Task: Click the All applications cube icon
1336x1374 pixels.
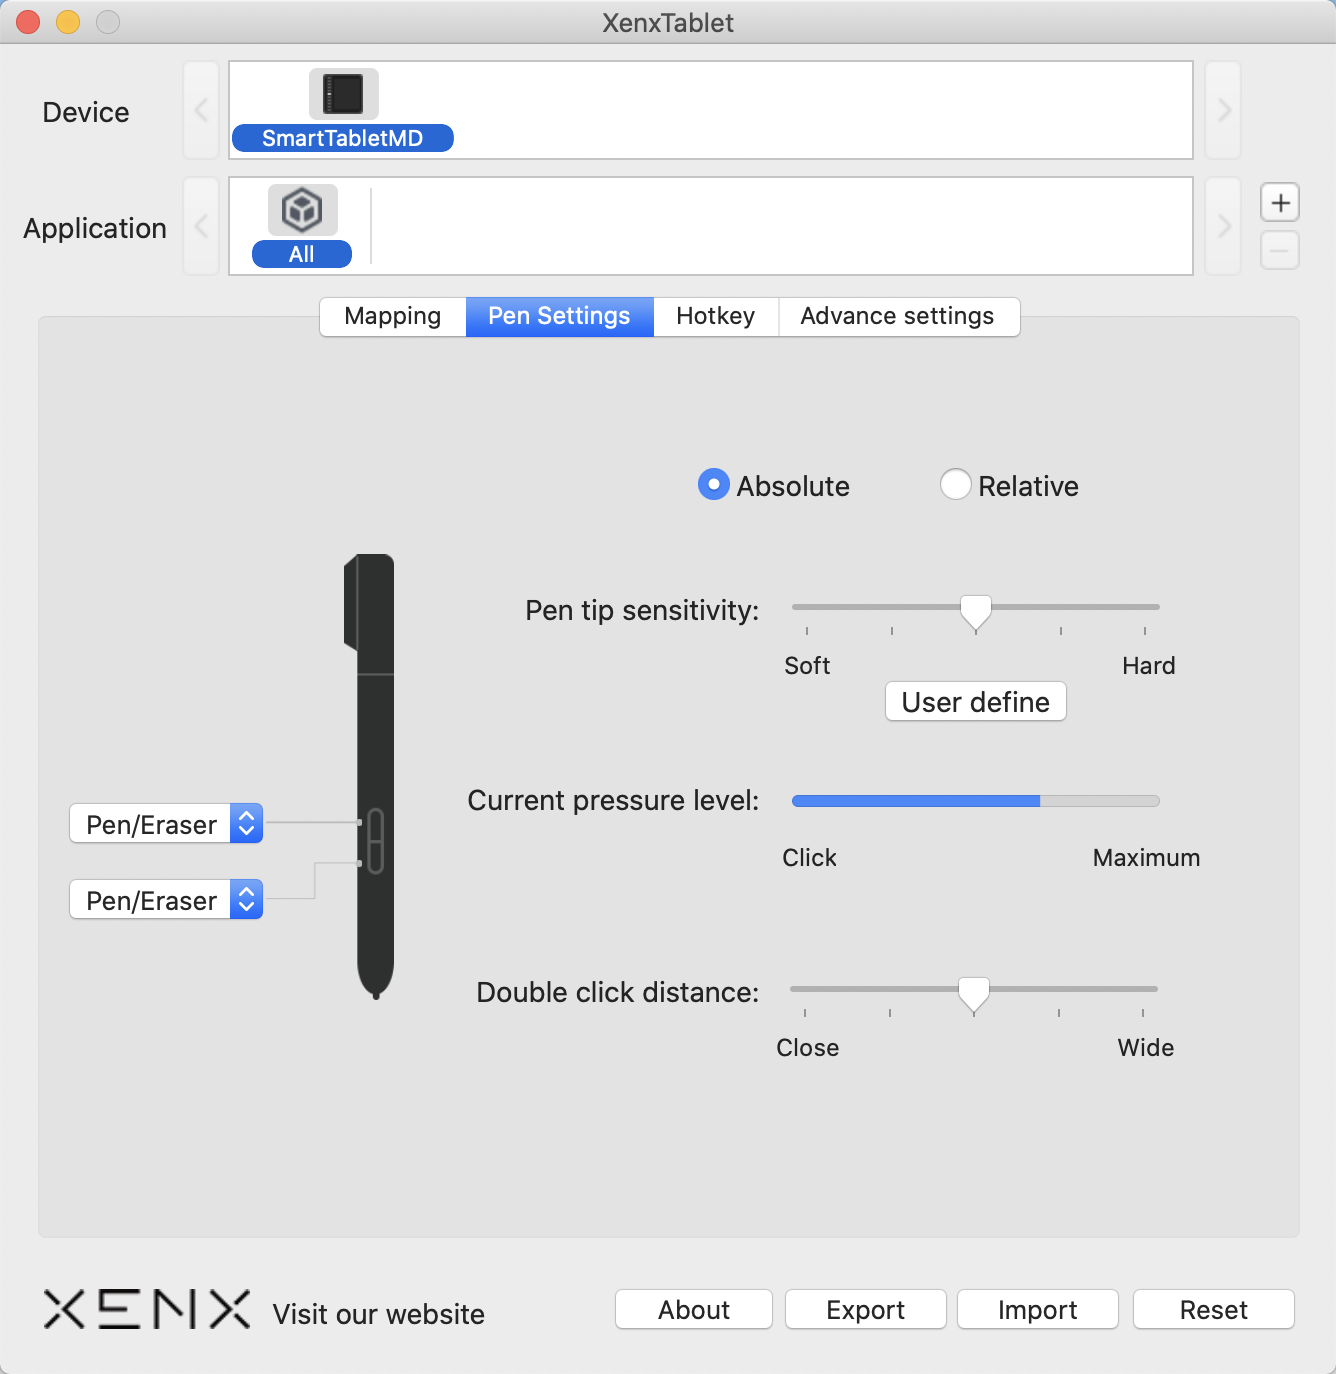Action: click(x=302, y=210)
